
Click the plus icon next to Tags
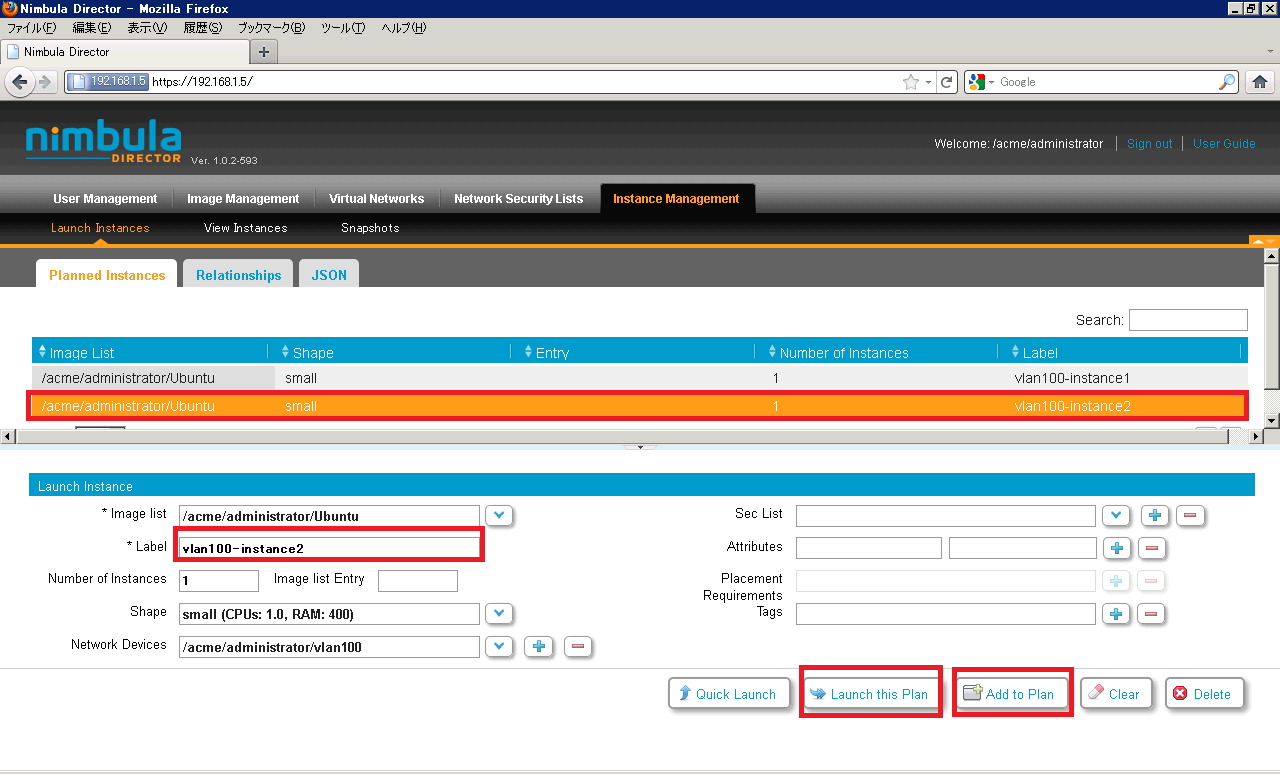tap(1117, 614)
